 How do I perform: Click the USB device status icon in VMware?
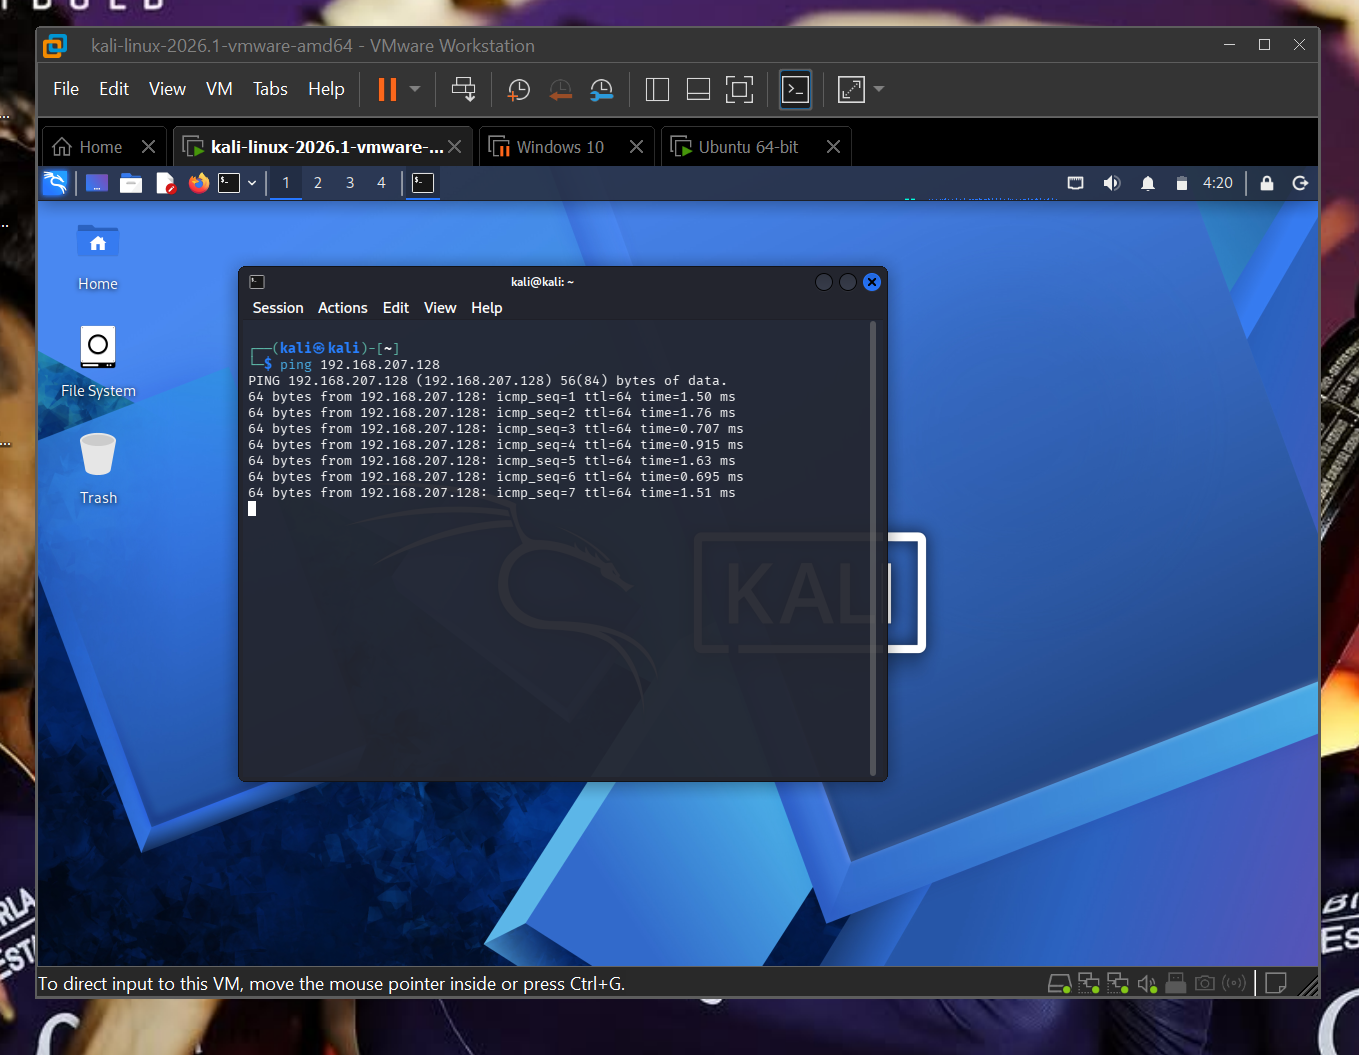1176,984
